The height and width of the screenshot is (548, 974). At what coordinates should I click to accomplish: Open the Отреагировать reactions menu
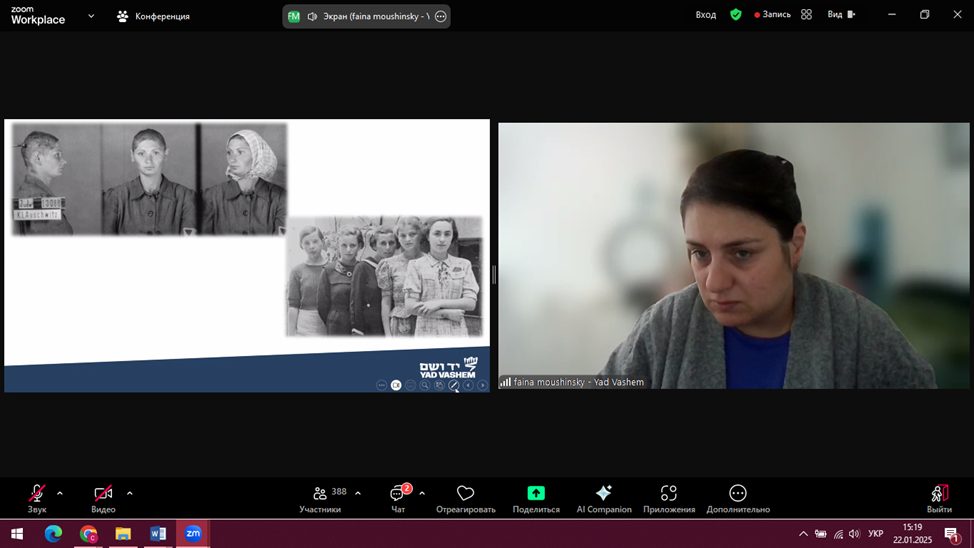point(465,498)
